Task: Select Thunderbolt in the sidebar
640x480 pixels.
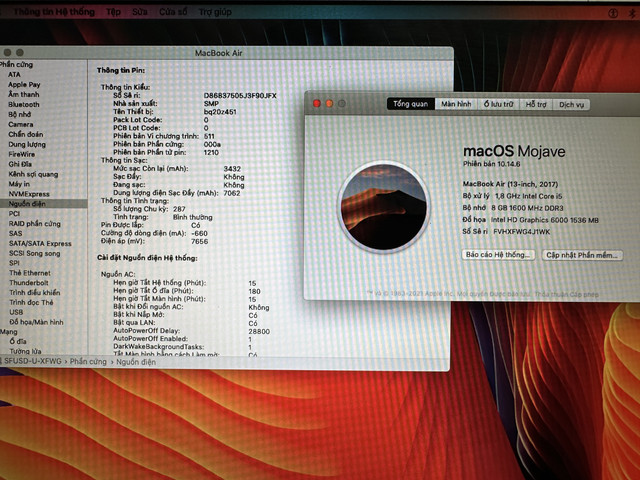Action: (29, 282)
